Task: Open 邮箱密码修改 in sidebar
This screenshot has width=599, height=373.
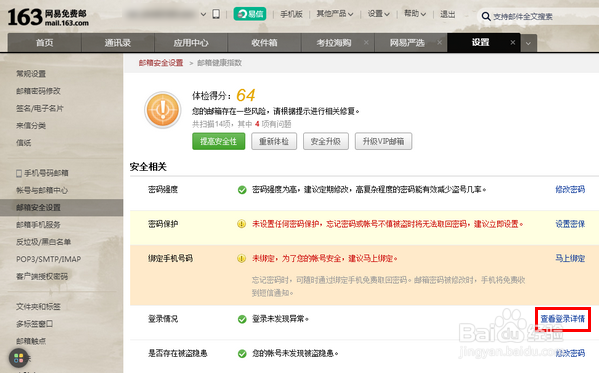Action: (38, 91)
